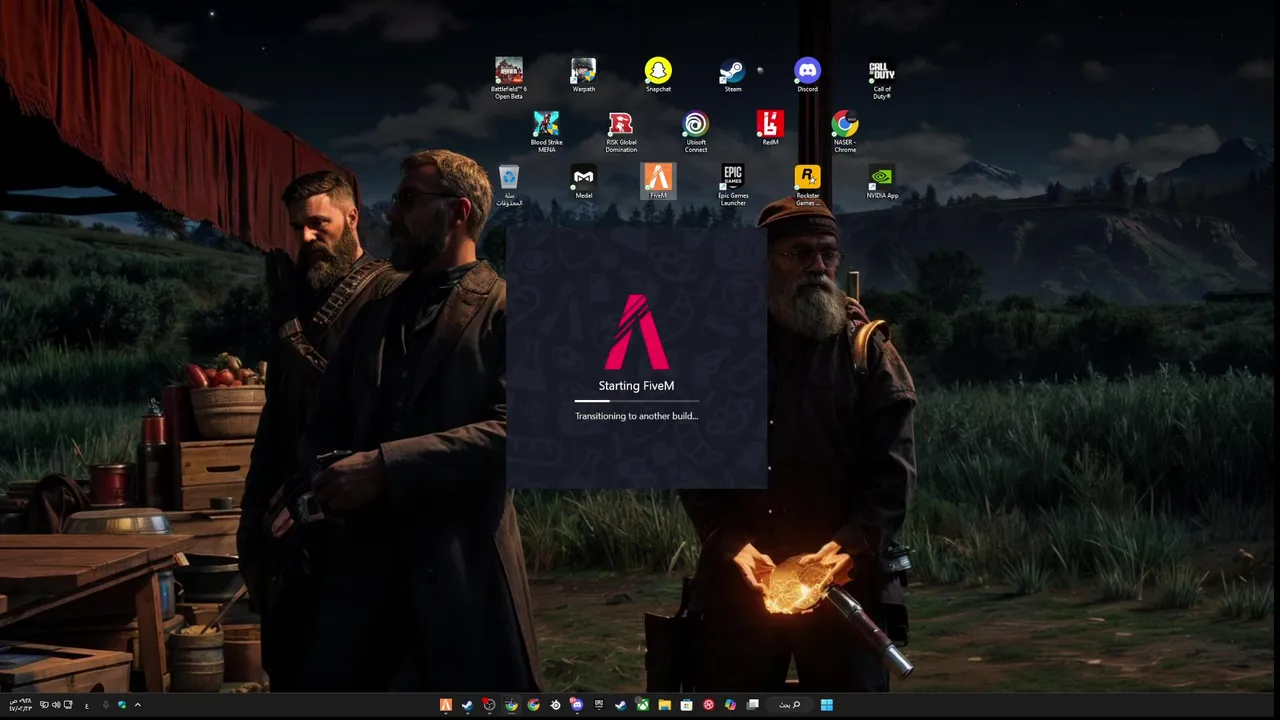
Task: Expand the hidden system tray icons chevron
Action: pyautogui.click(x=138, y=705)
